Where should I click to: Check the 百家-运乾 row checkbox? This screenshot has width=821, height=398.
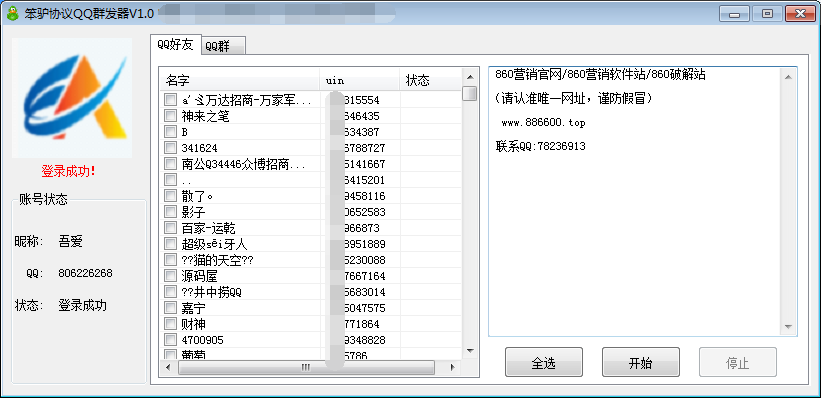click(x=170, y=228)
